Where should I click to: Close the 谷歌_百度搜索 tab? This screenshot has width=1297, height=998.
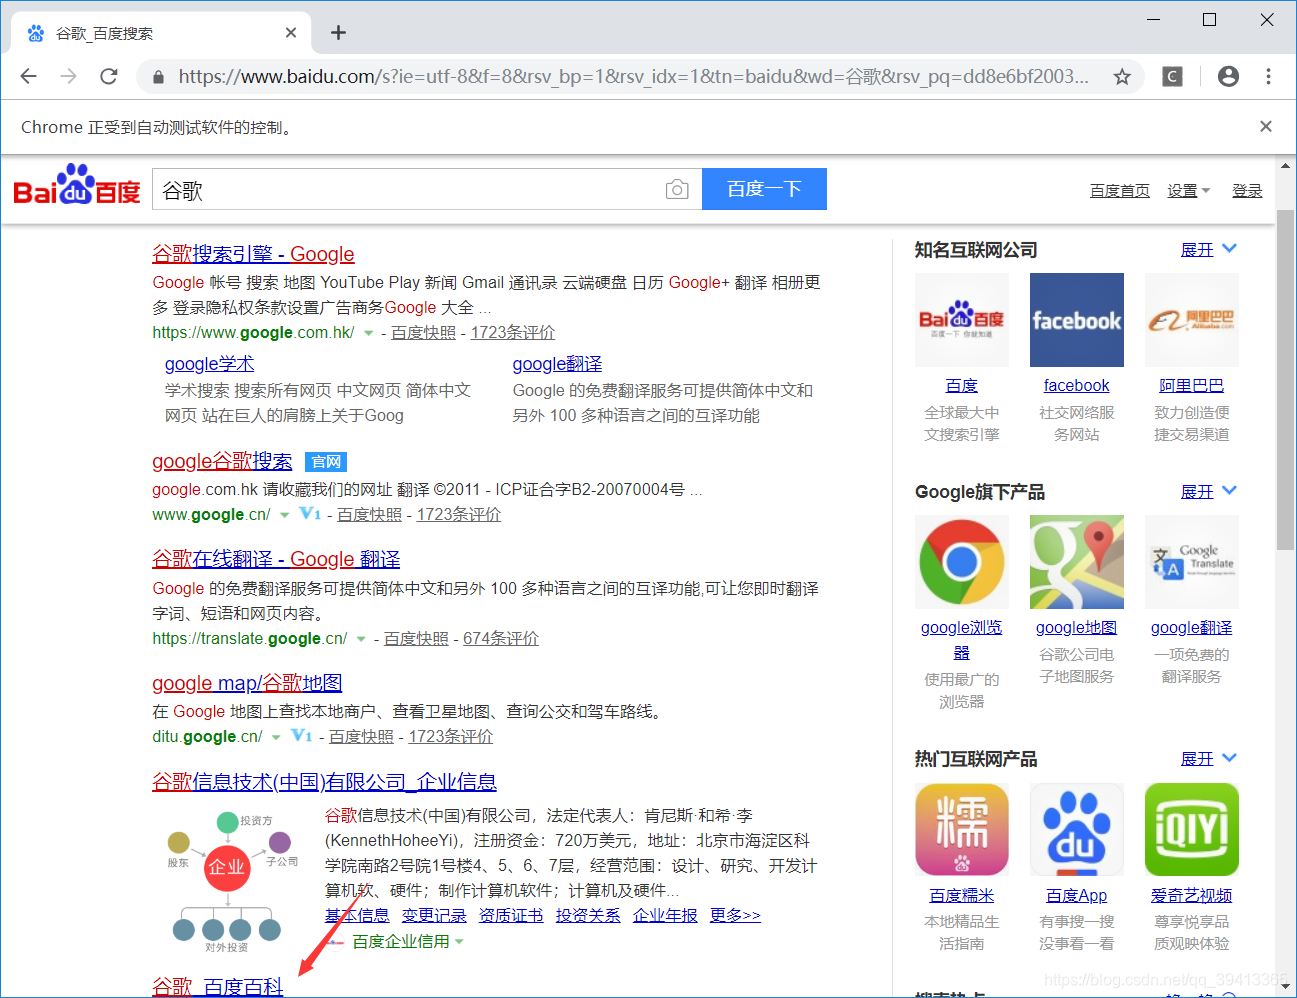tap(291, 33)
